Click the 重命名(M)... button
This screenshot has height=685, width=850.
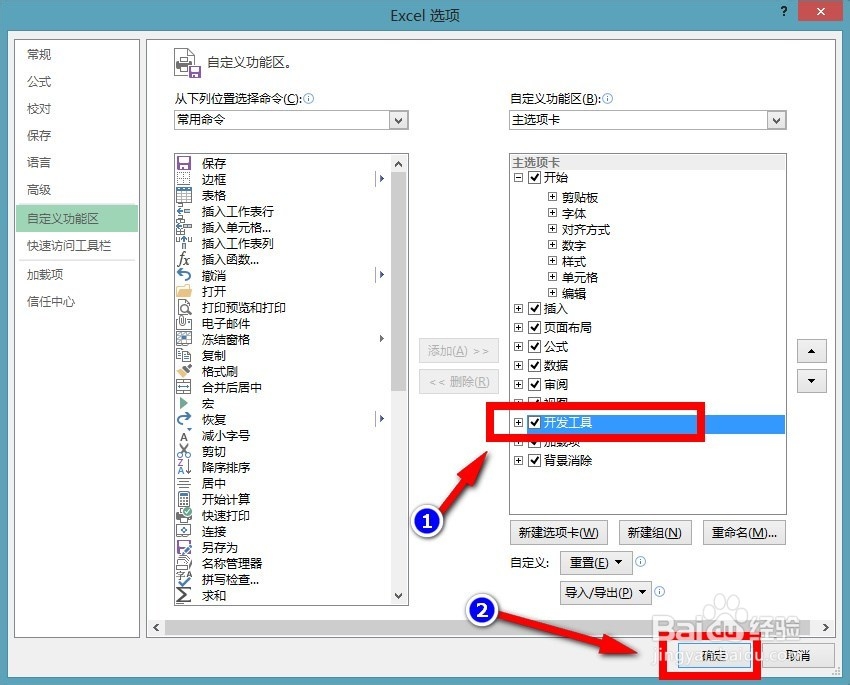(744, 533)
